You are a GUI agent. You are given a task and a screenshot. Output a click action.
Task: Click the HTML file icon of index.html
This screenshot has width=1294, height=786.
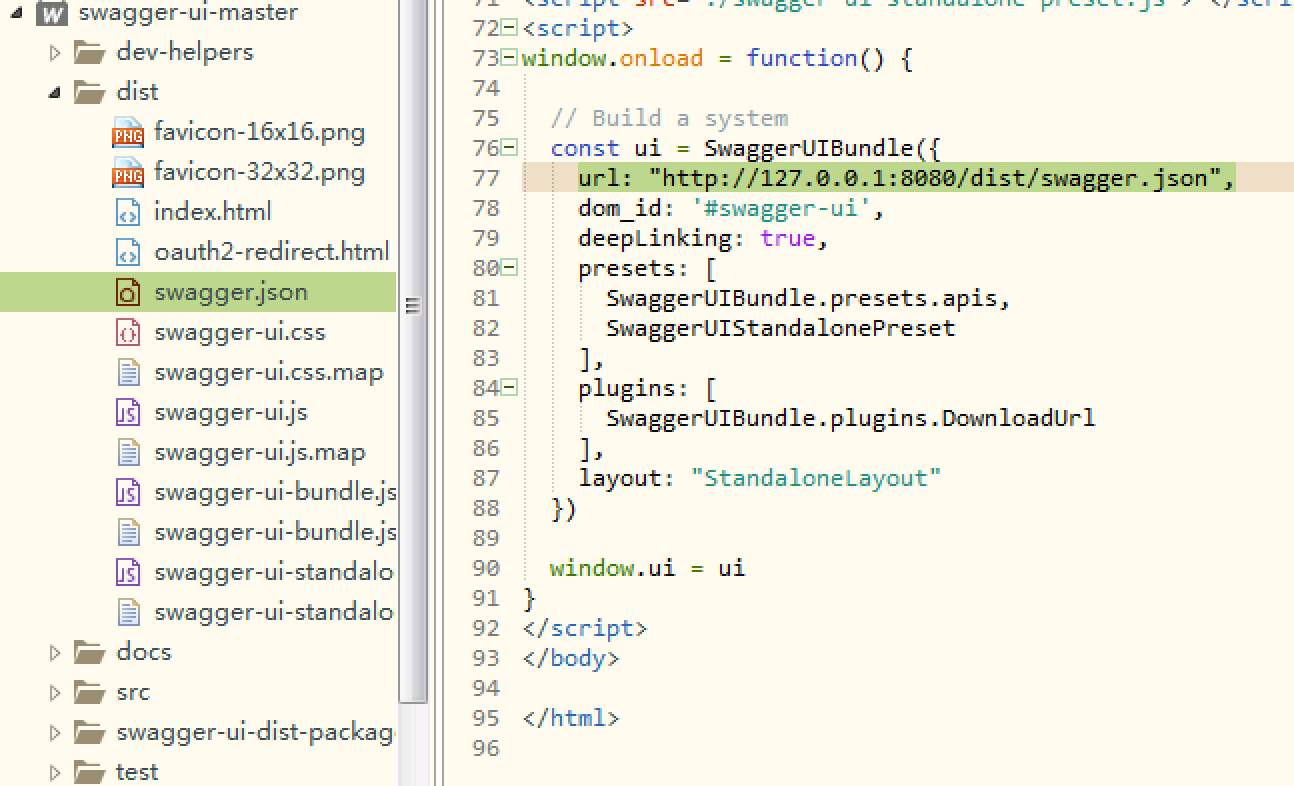(128, 212)
